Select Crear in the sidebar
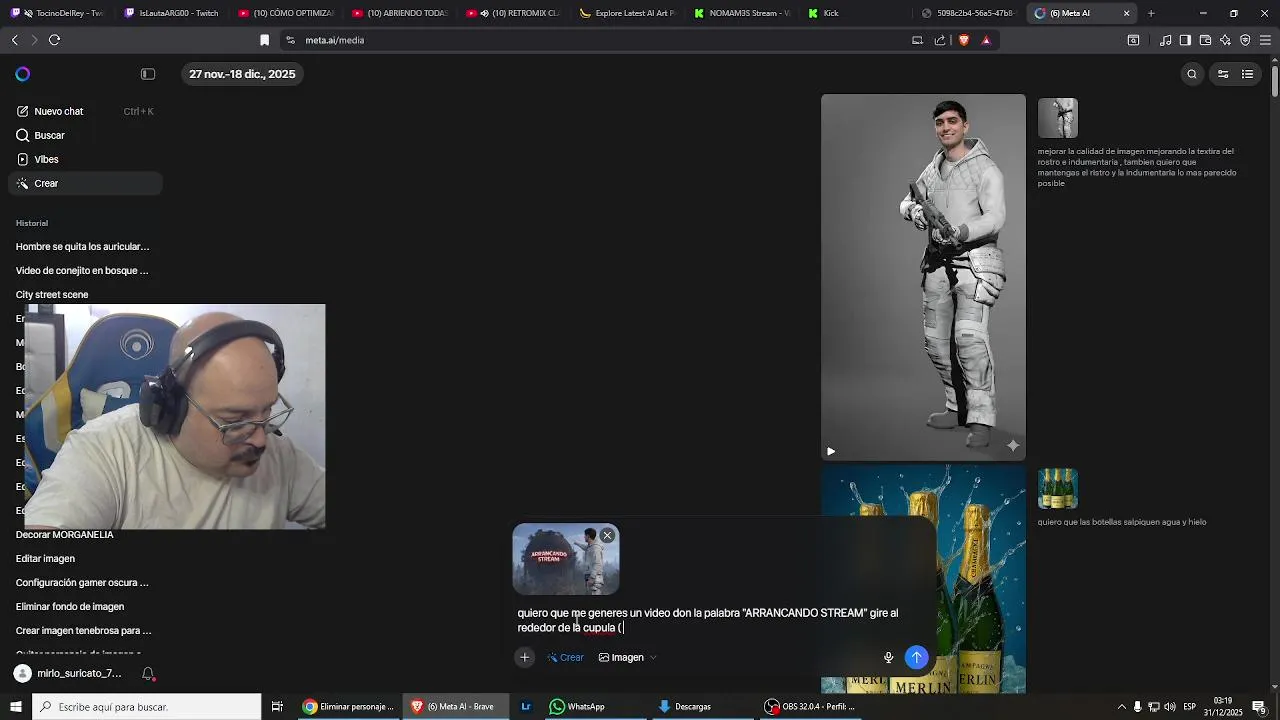The width and height of the screenshot is (1280, 720). 85,183
